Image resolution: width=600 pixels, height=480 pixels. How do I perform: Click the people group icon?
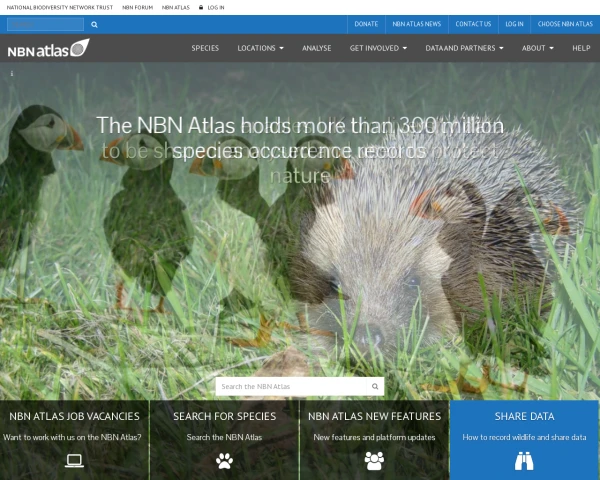(374, 461)
